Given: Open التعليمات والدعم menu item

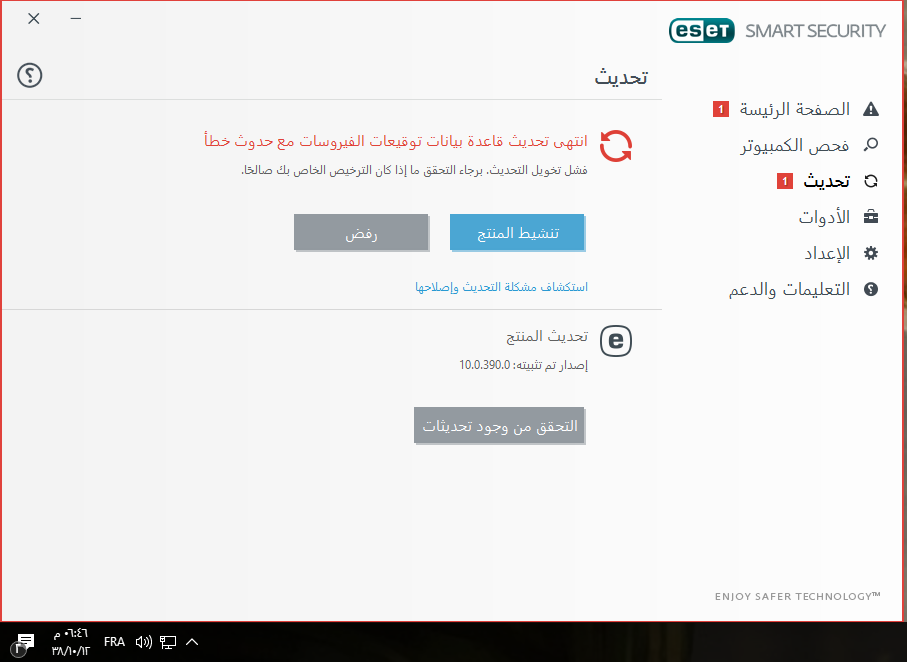Looking at the screenshot, I should click(789, 289).
